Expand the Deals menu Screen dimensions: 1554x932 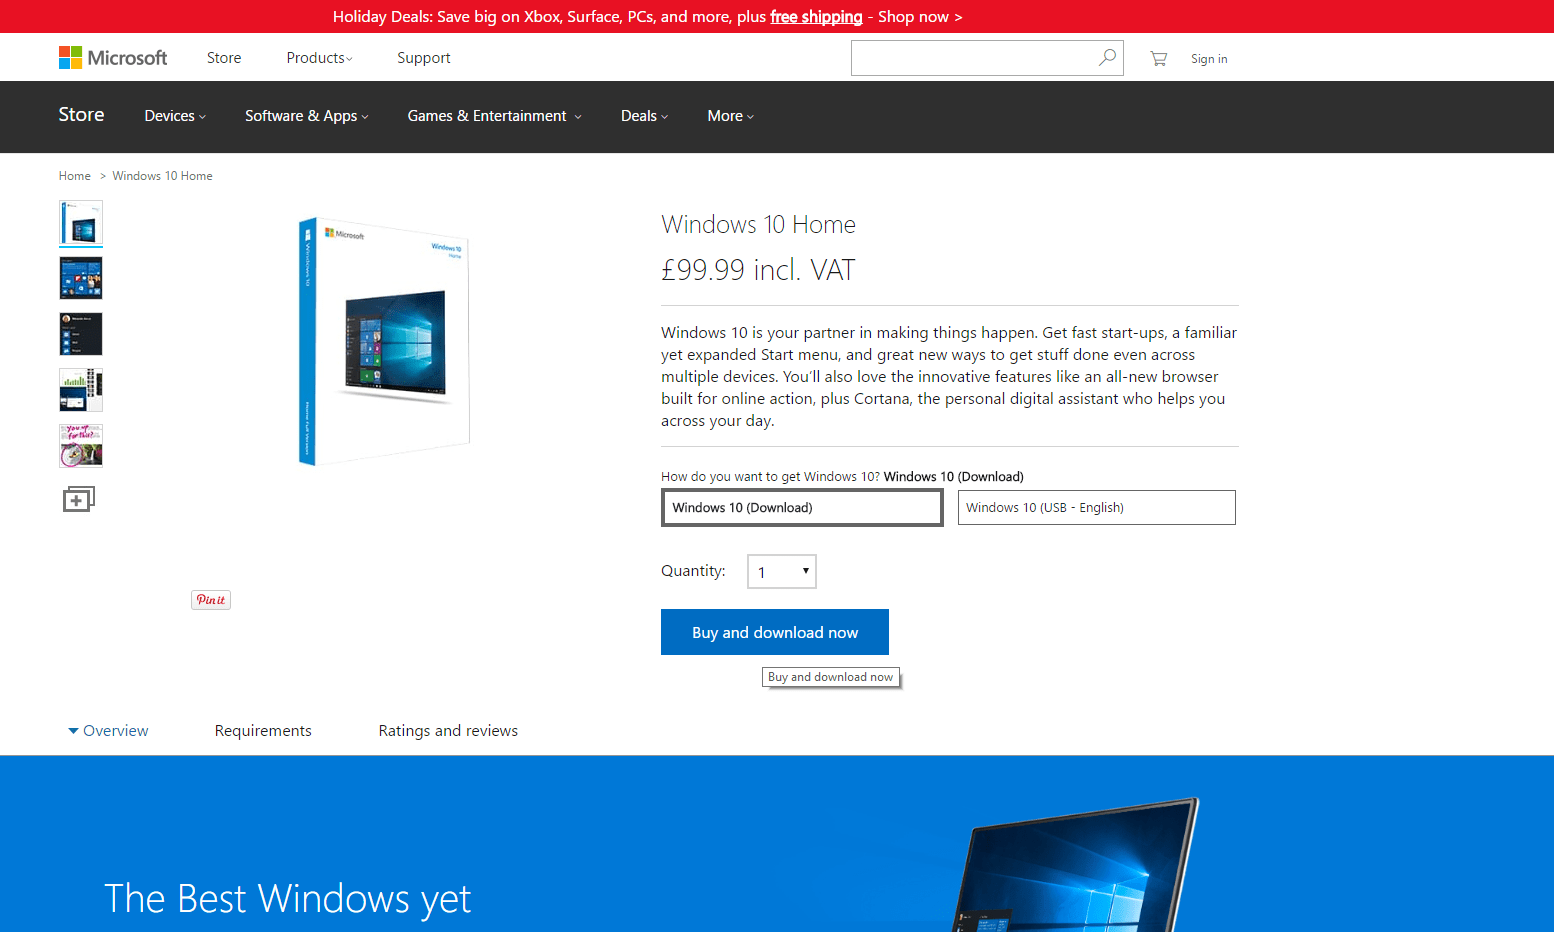click(x=644, y=116)
